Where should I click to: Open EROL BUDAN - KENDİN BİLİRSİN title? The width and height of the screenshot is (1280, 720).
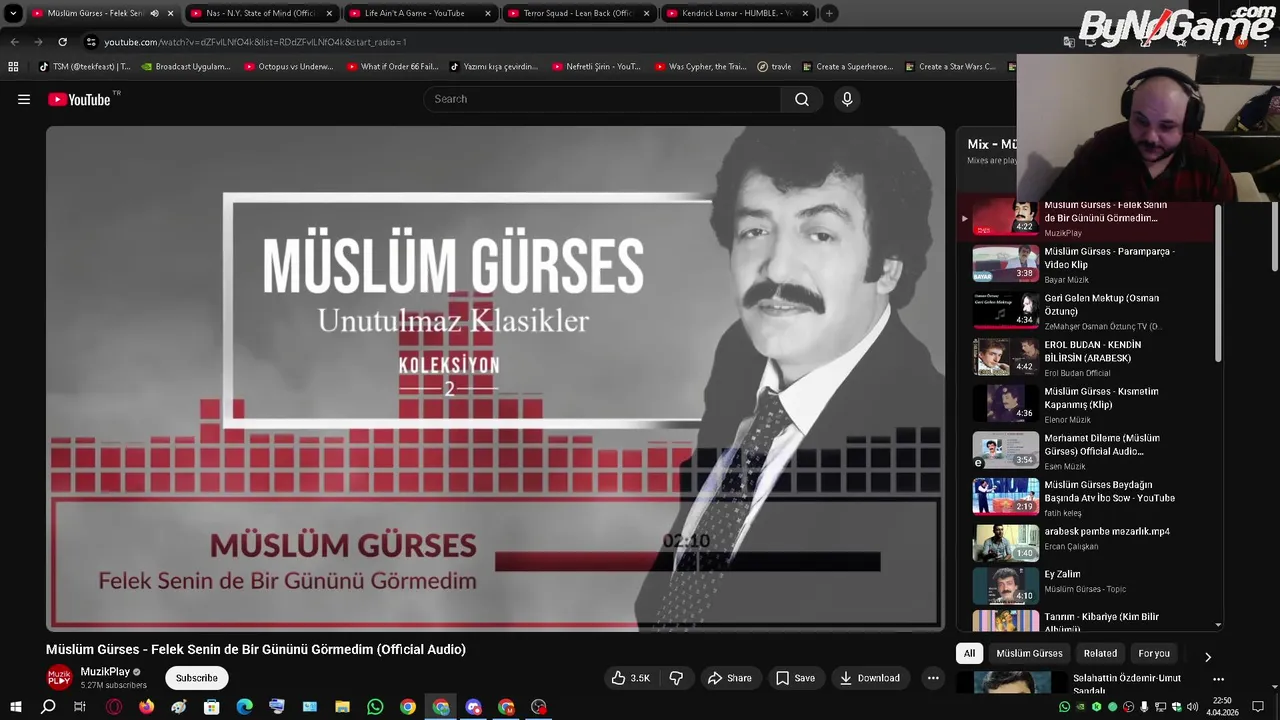coord(1093,351)
